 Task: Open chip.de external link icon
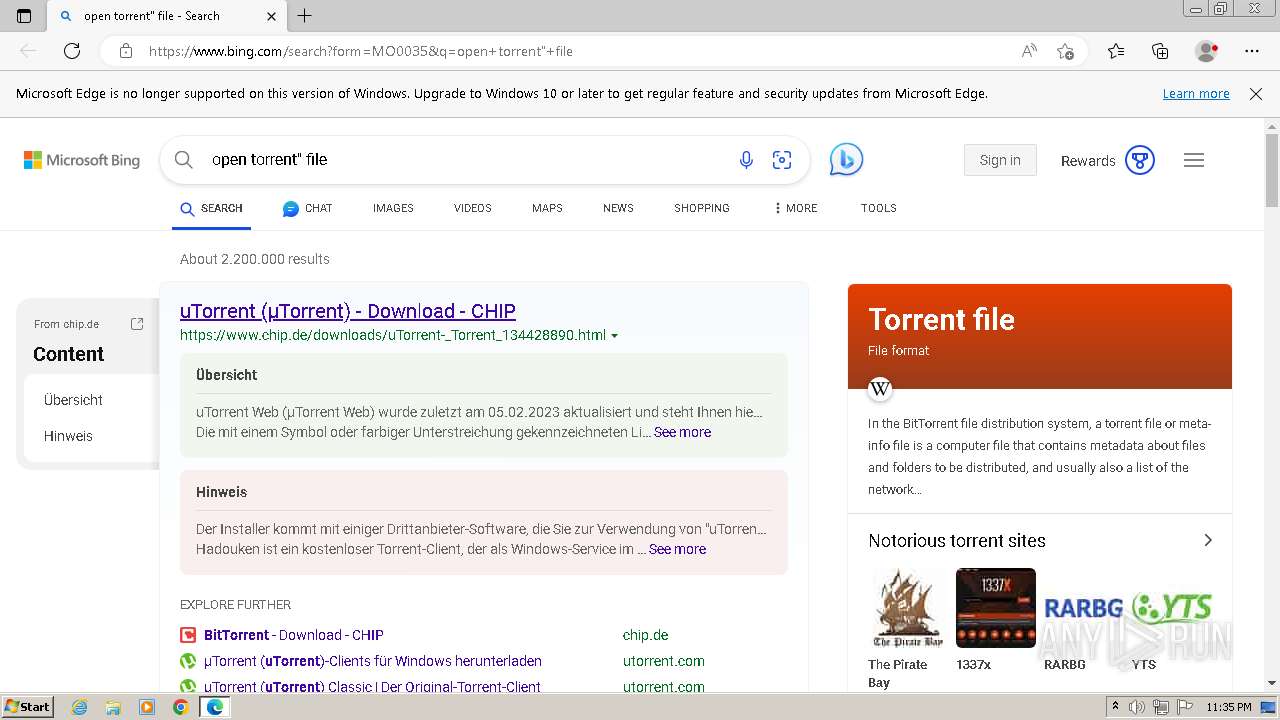click(137, 324)
